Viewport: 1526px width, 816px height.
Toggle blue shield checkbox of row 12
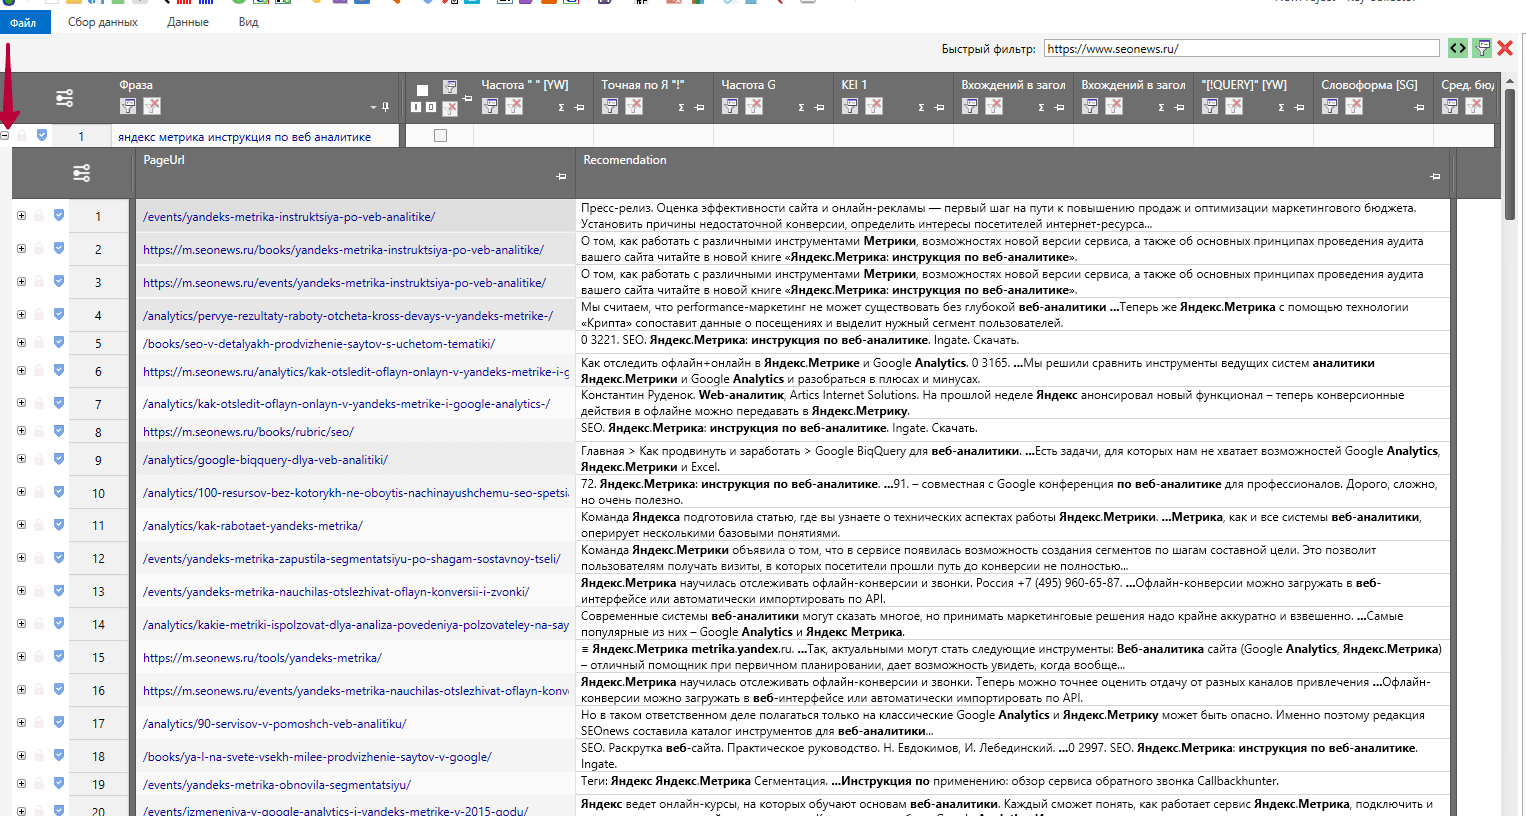(59, 558)
